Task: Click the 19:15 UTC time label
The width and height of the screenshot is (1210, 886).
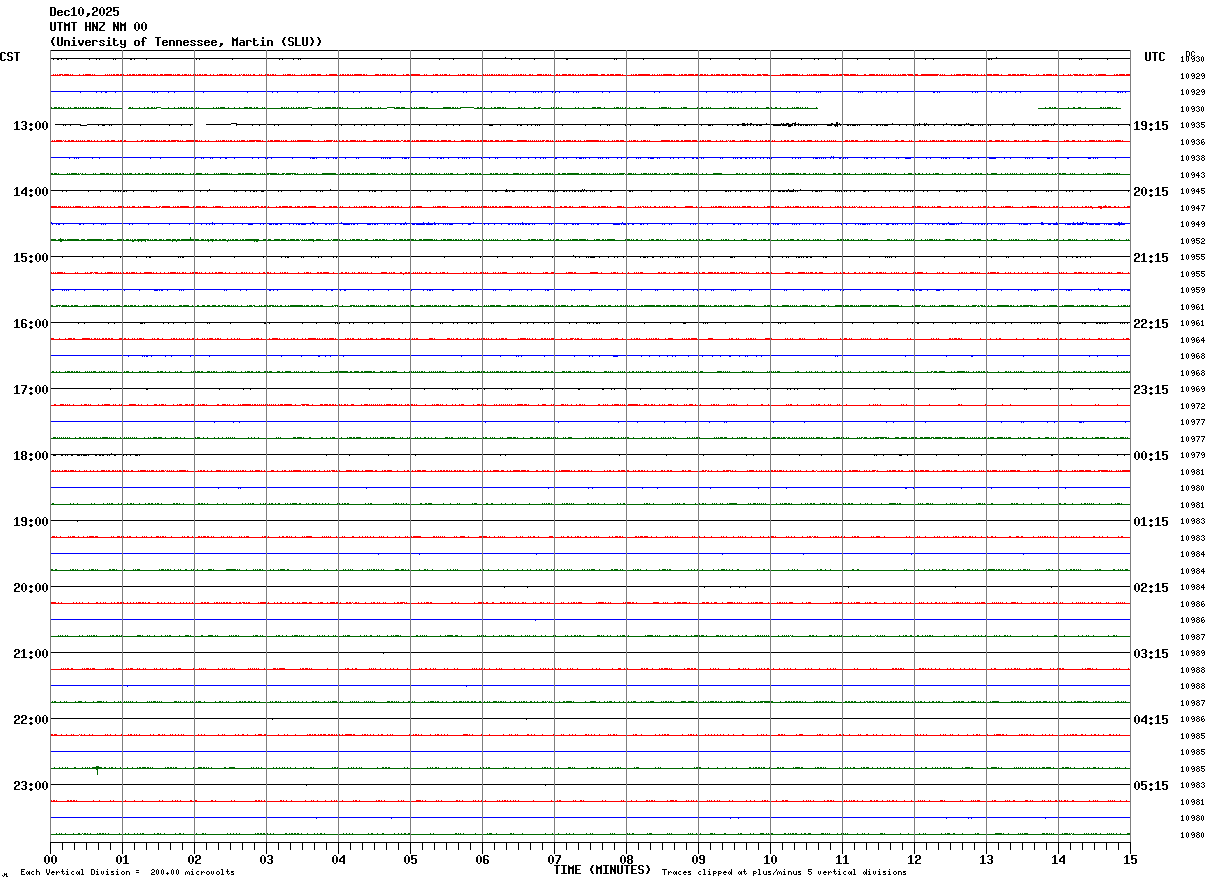Action: 1150,126
